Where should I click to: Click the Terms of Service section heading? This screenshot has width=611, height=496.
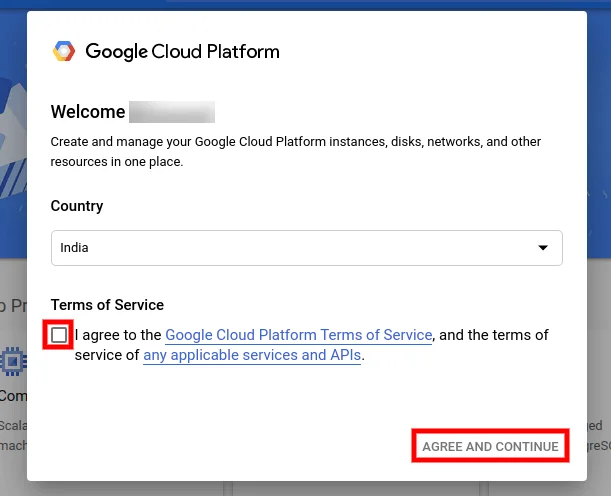pos(107,305)
